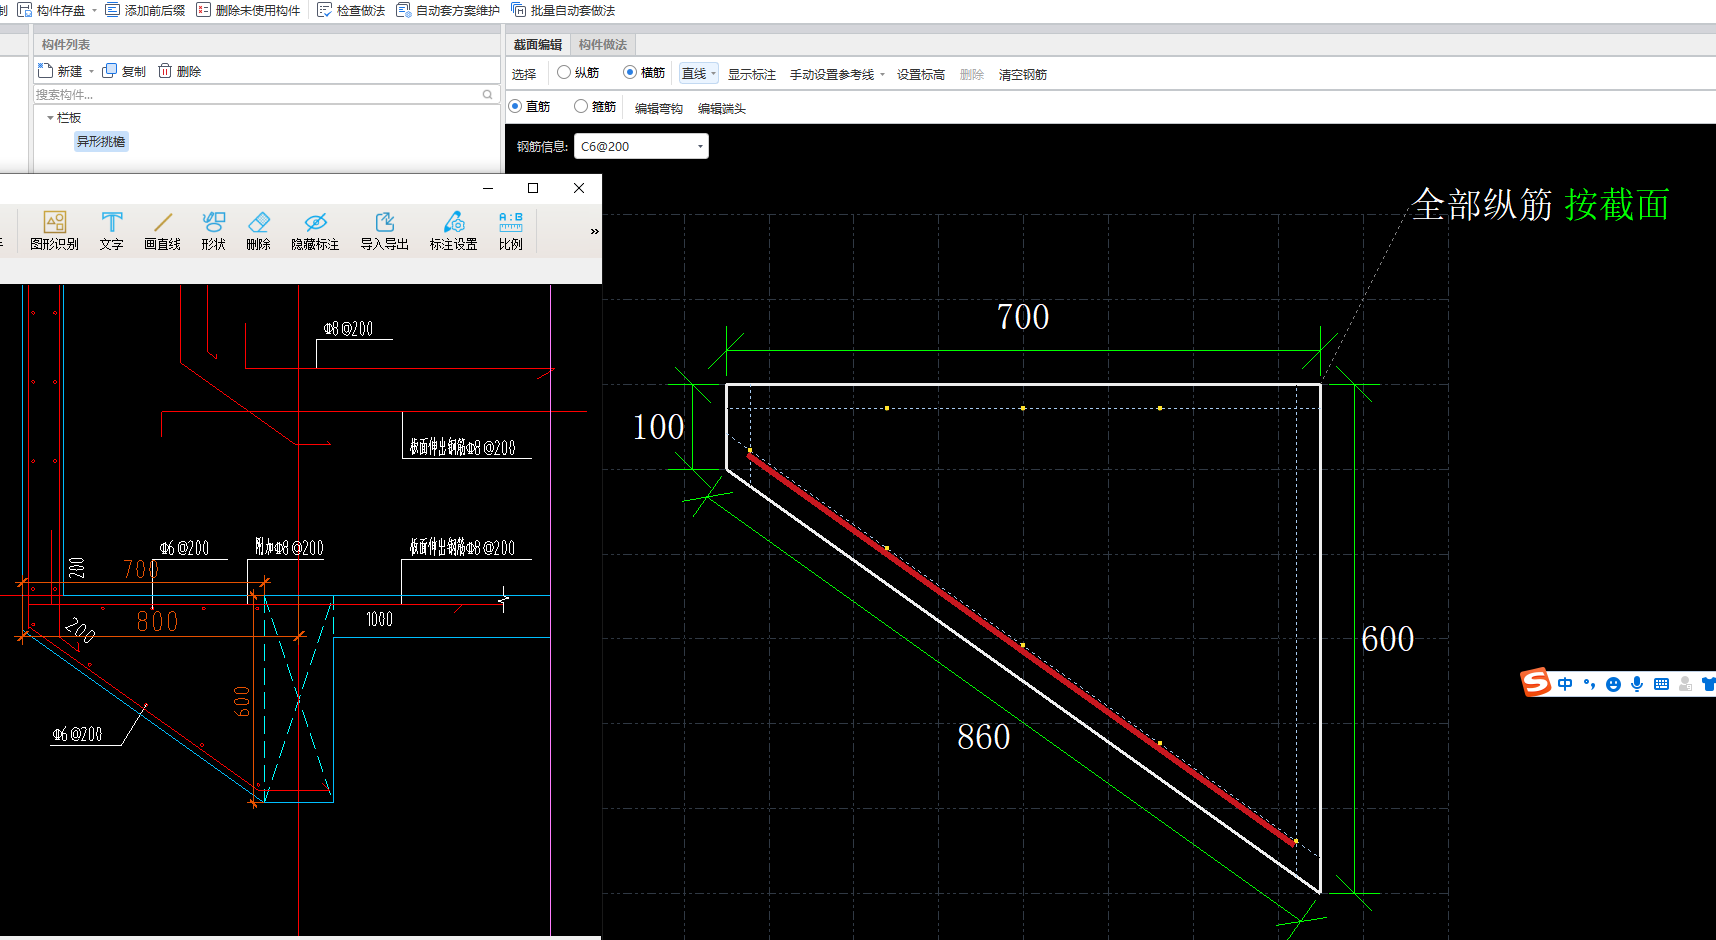Screen dimensions: 1716x940
Task: Click the Sogou microphone voice icon
Action: (1637, 684)
